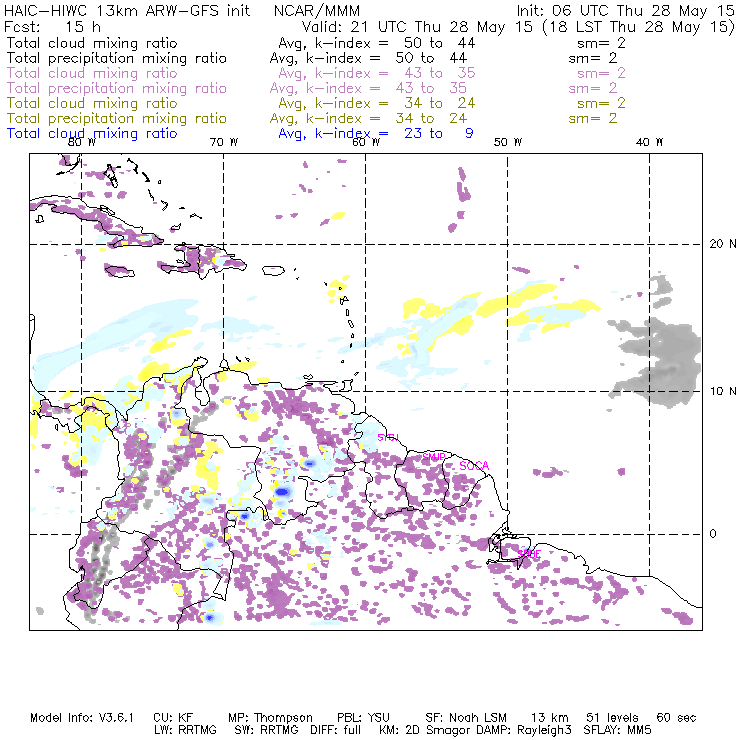Image resolution: width=740 pixels, height=740 pixels.
Task: Click the "20 N" latitude label
Action: pyautogui.click(x=723, y=244)
